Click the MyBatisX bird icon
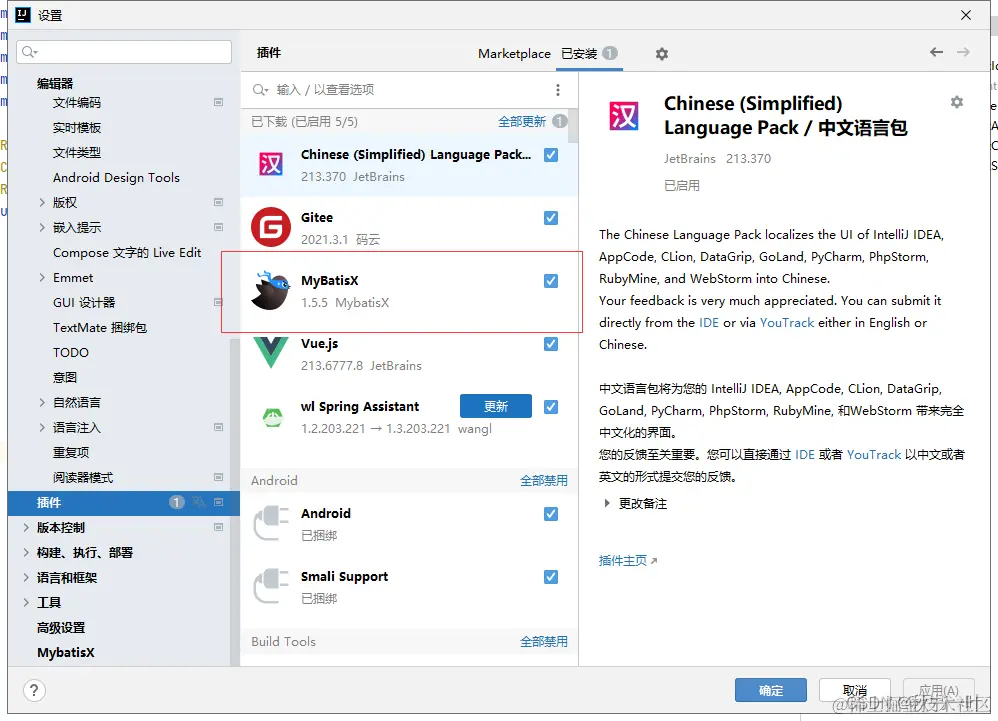998x721 pixels. (271, 290)
